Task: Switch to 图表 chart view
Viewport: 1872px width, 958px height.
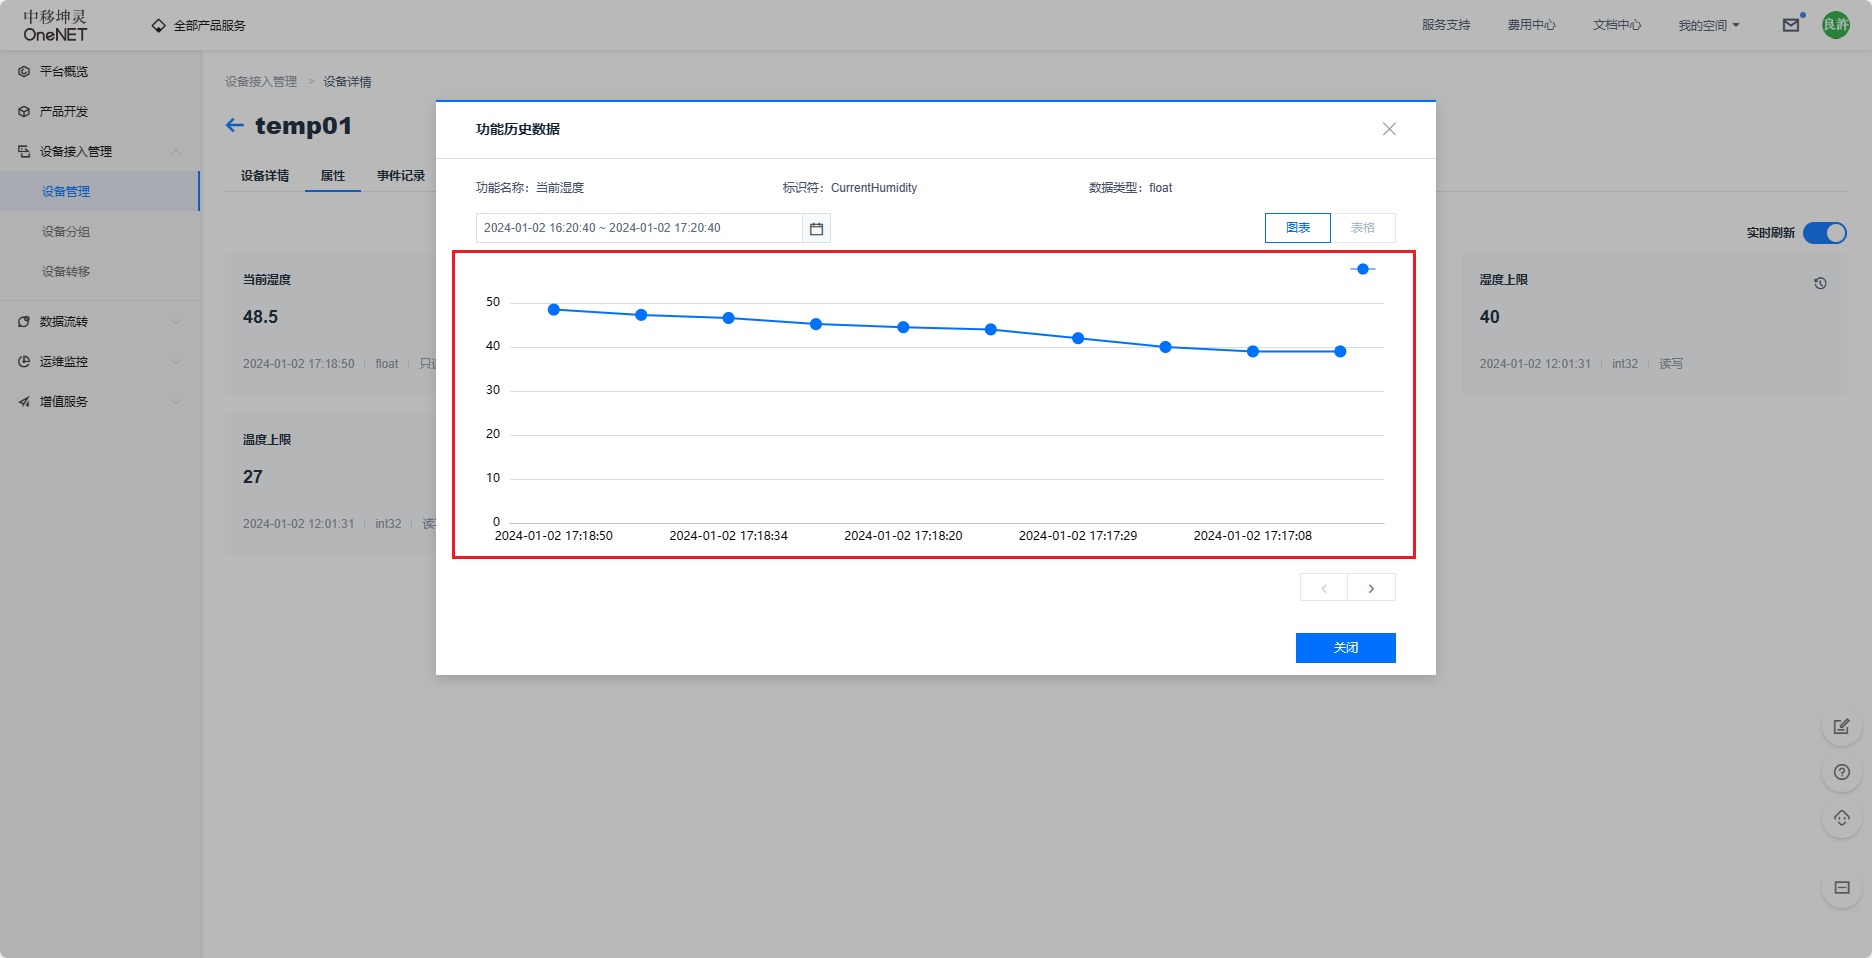Action: pyautogui.click(x=1297, y=228)
